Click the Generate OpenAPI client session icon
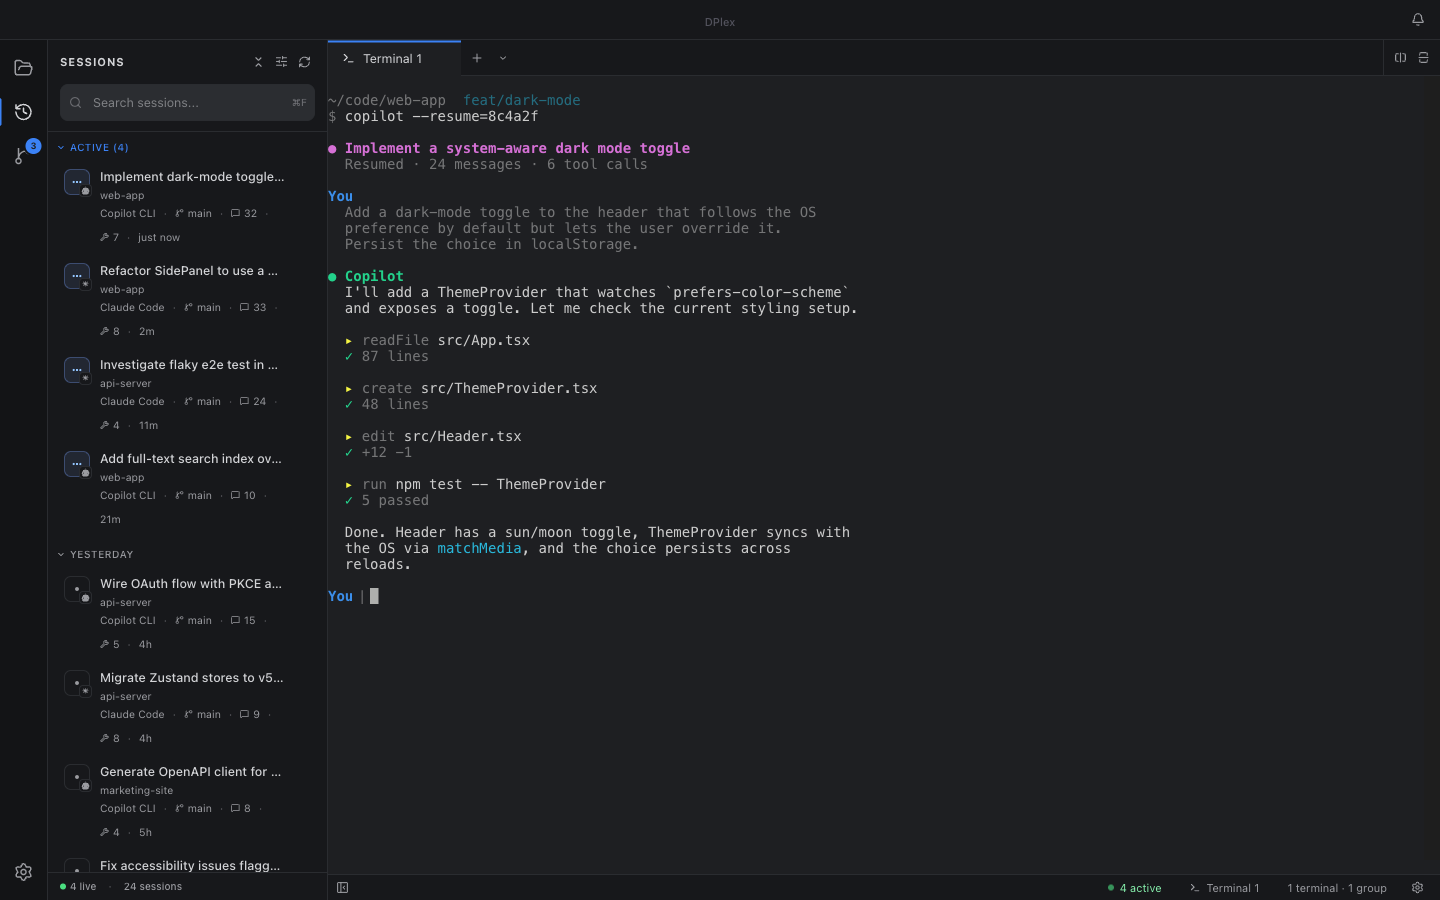The image size is (1440, 900). 77,777
